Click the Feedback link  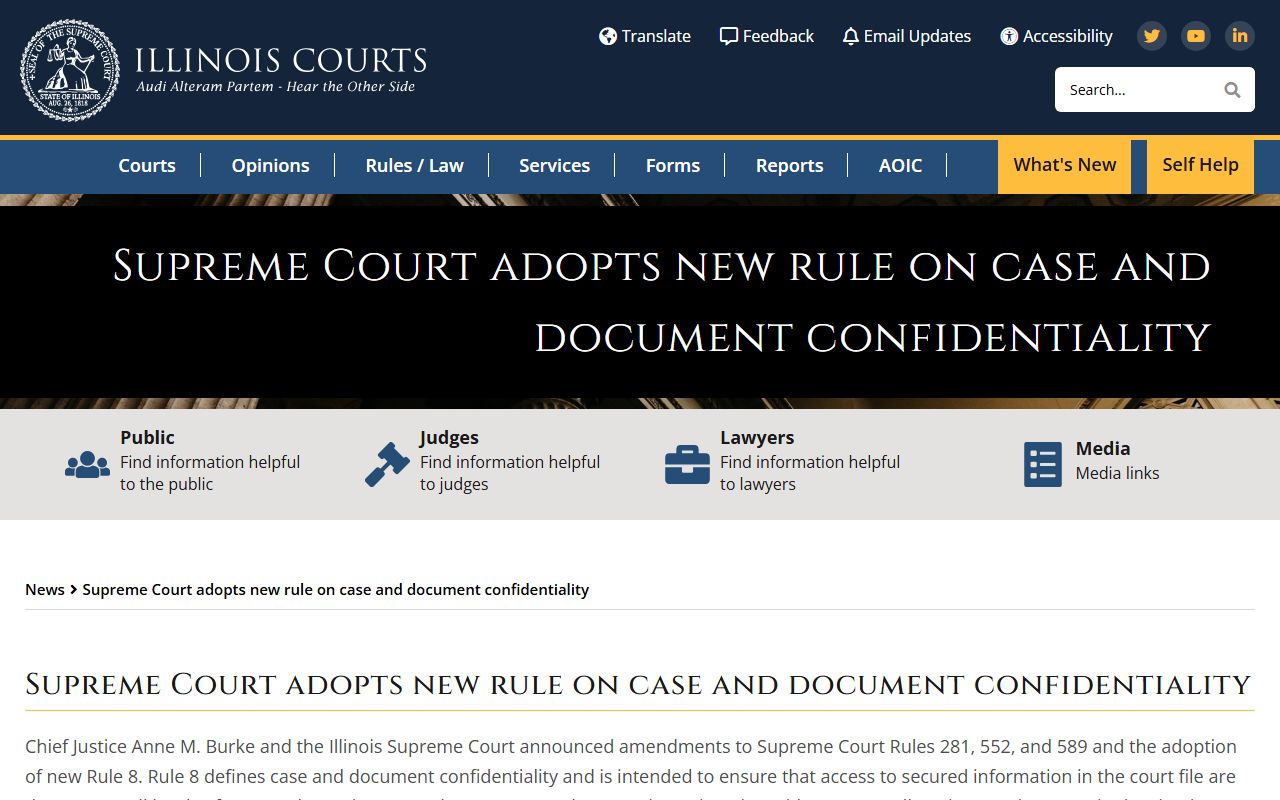(x=778, y=36)
